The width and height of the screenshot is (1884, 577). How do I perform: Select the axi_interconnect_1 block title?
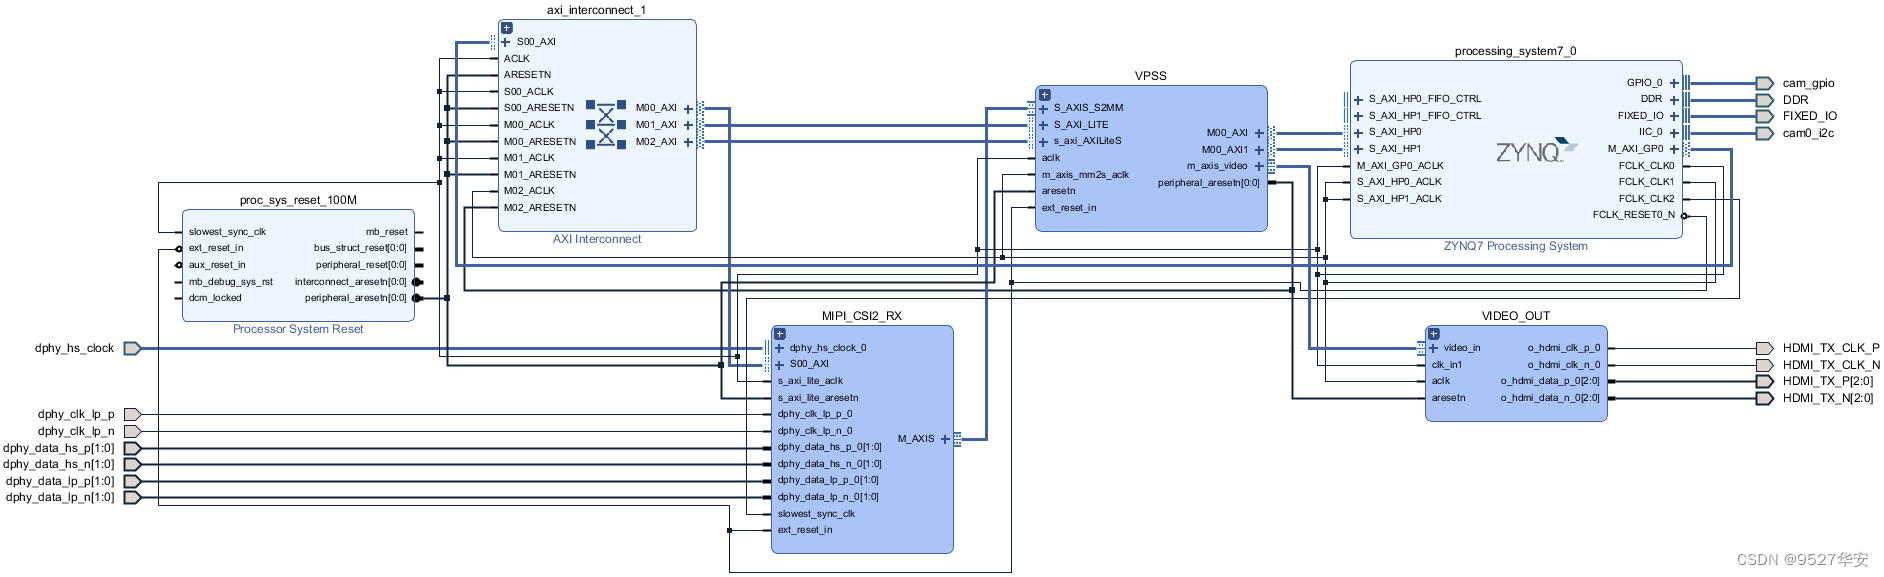click(x=596, y=10)
